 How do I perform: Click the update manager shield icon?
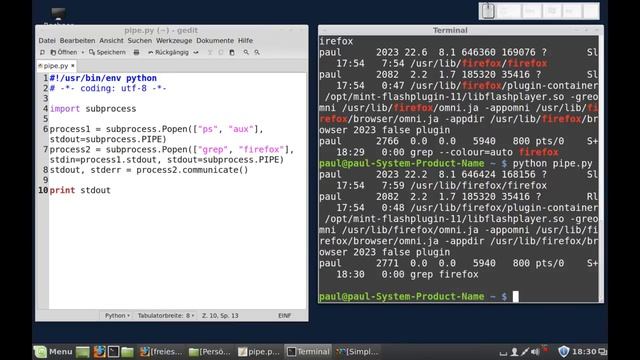click(x=563, y=351)
